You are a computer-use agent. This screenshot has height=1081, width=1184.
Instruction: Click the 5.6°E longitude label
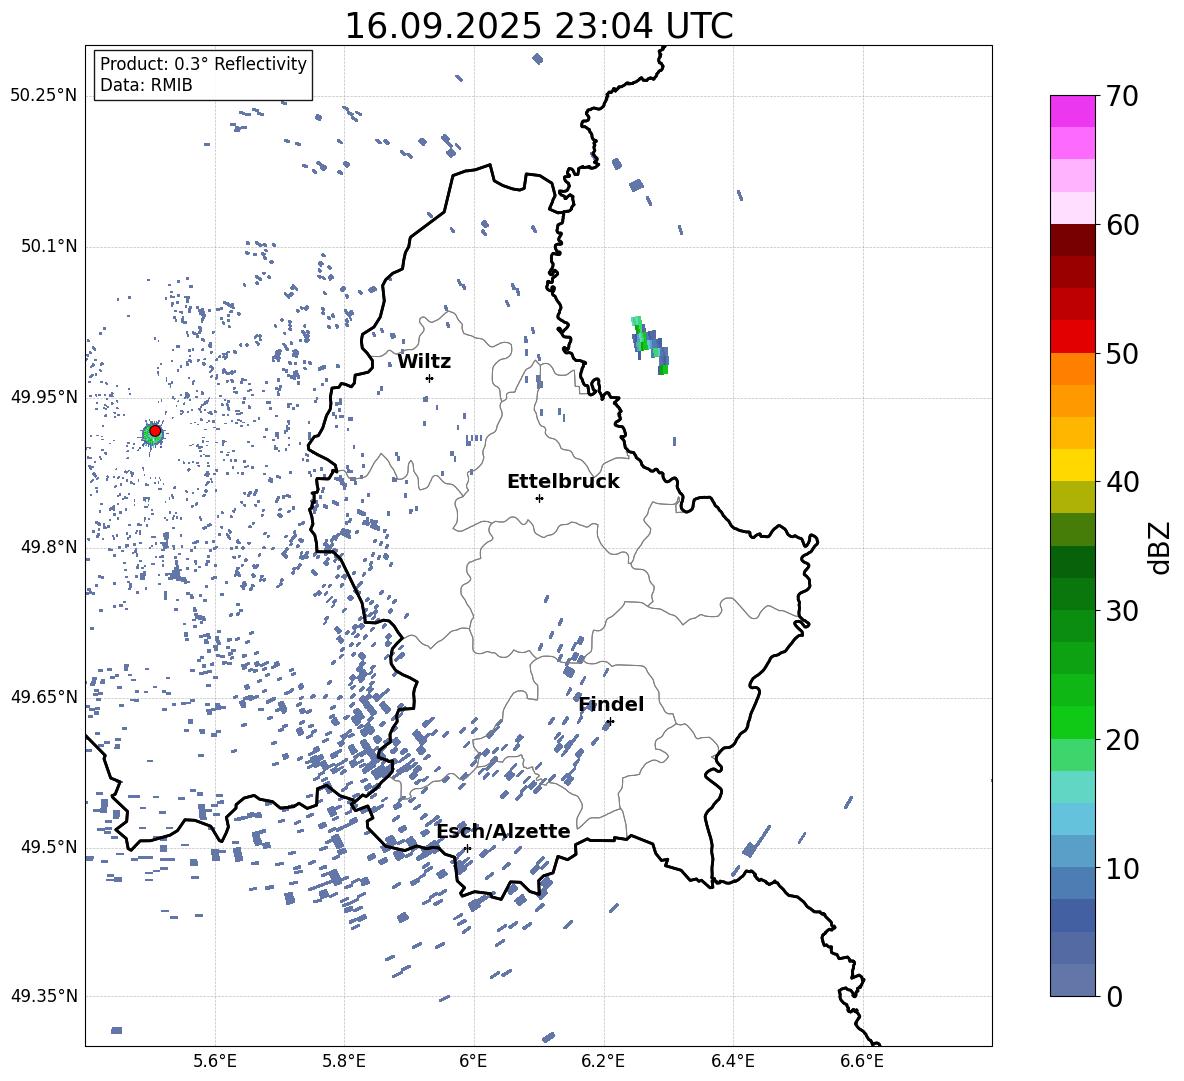pyautogui.click(x=215, y=1061)
